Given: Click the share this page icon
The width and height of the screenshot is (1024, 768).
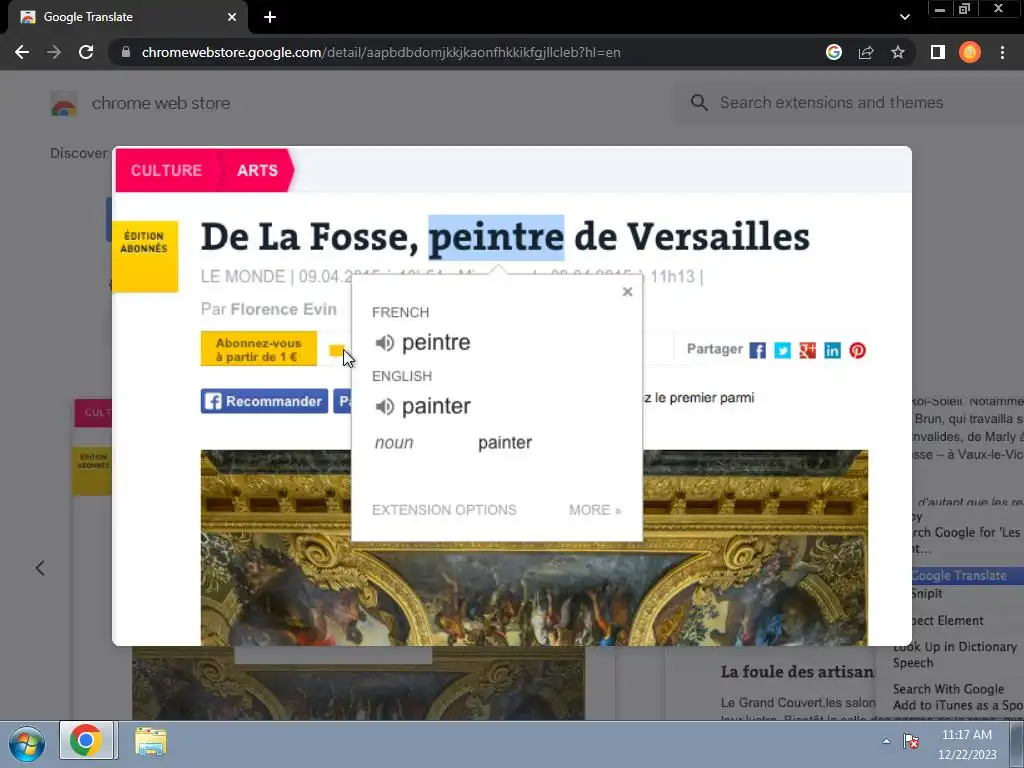Looking at the screenshot, I should 866,52.
